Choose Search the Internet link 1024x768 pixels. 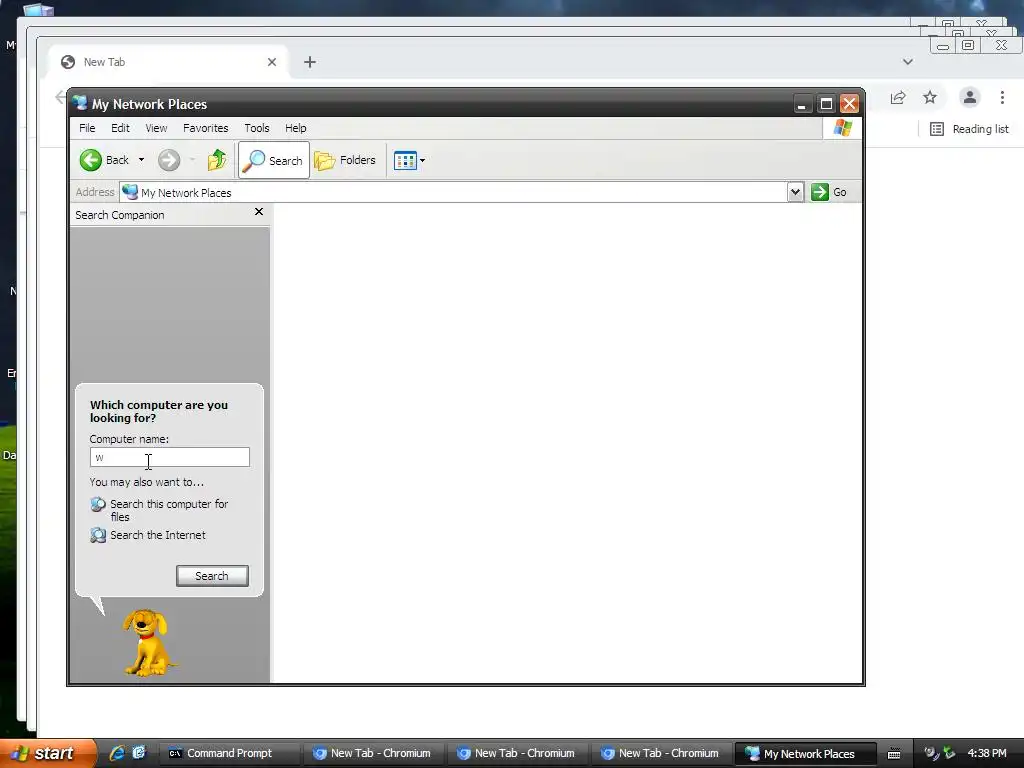157,535
